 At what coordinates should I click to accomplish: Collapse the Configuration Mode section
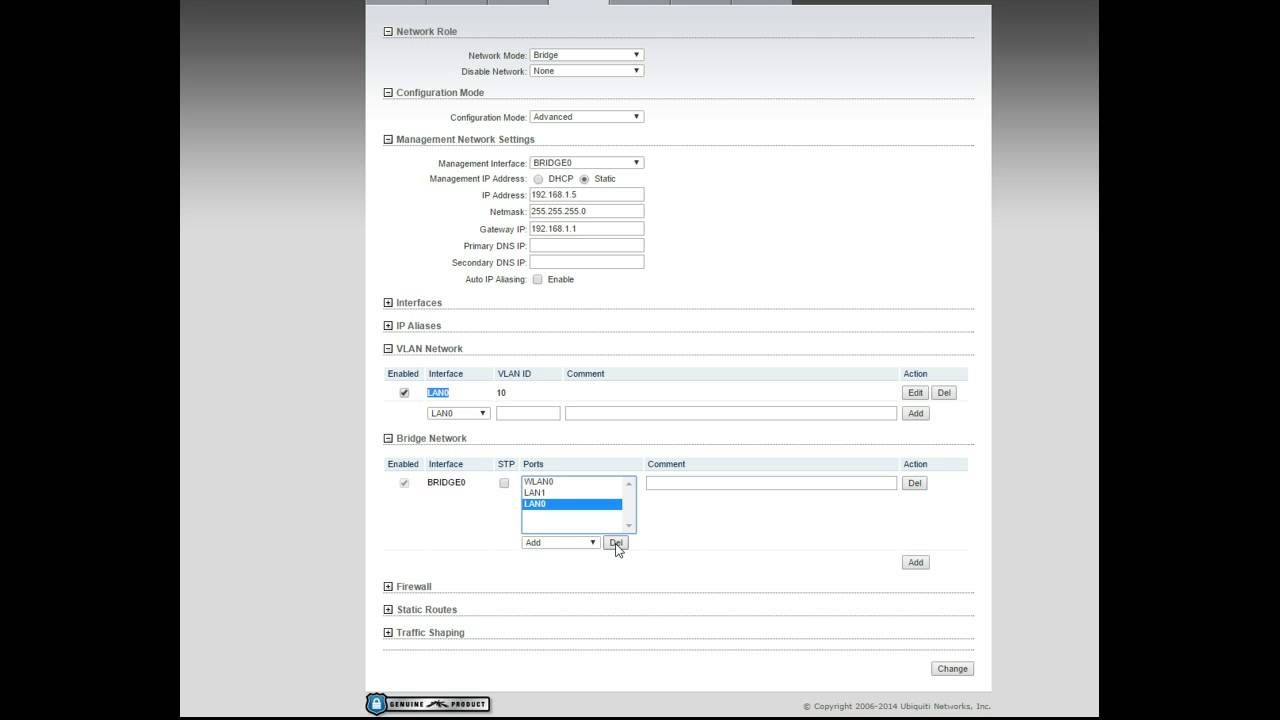(x=388, y=93)
